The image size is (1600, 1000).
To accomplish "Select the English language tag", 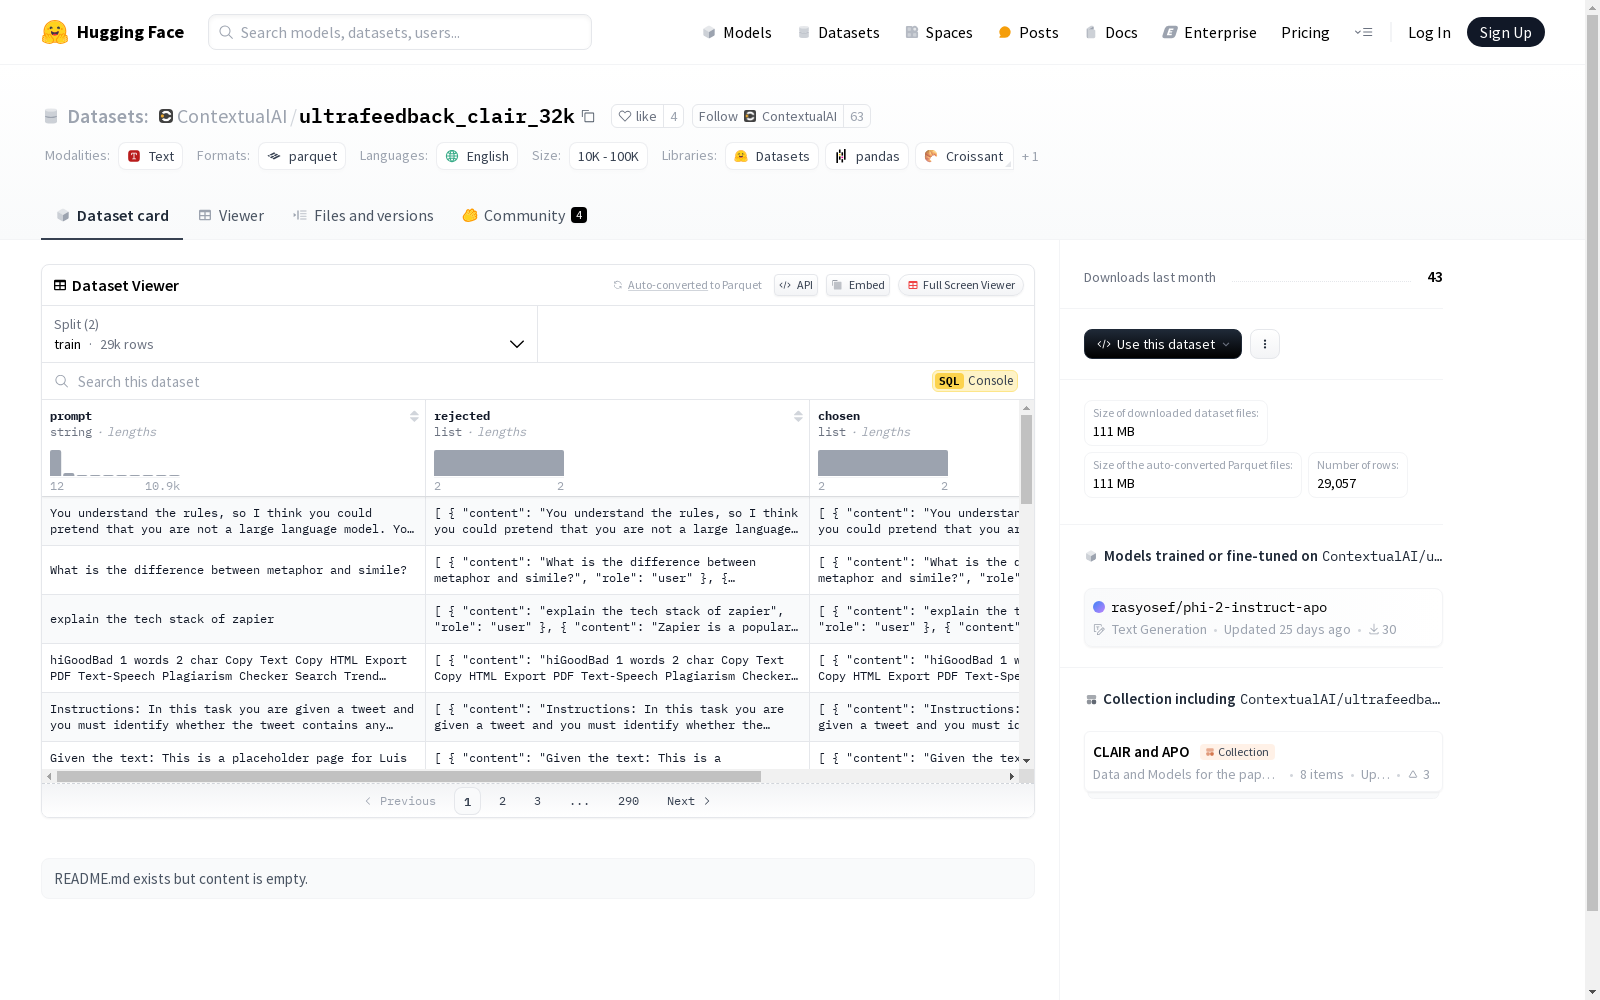I will [x=477, y=156].
